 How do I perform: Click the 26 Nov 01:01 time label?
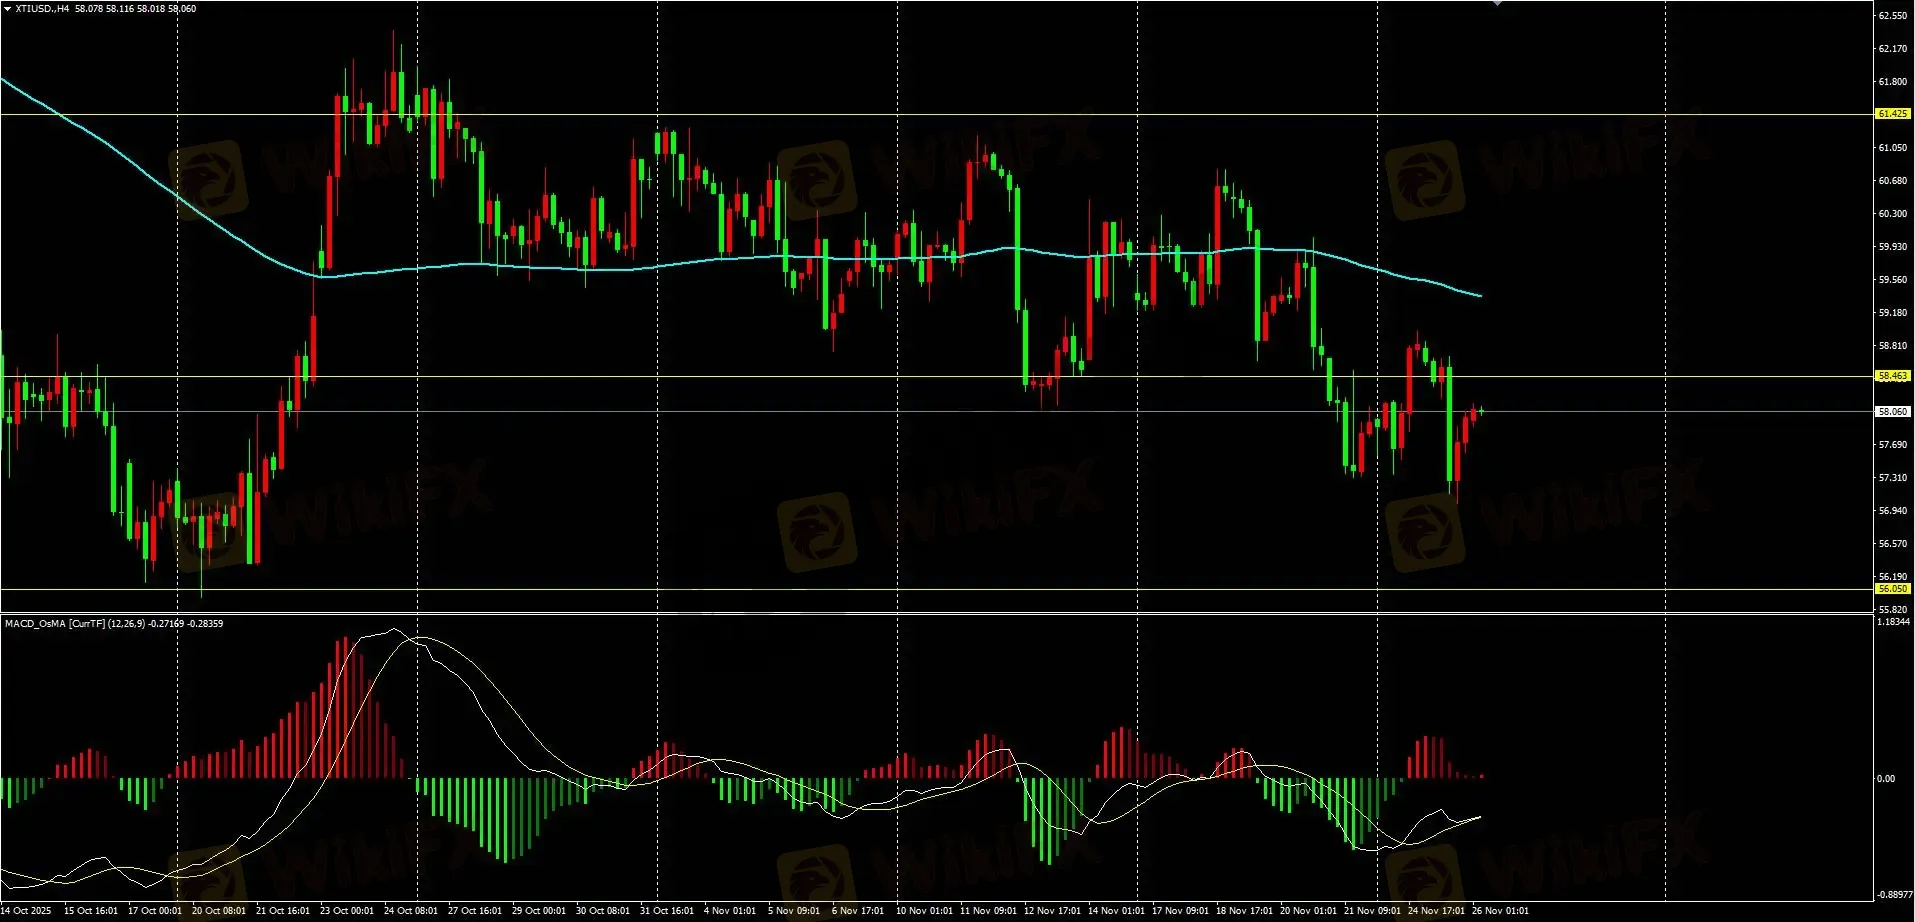click(x=1500, y=911)
